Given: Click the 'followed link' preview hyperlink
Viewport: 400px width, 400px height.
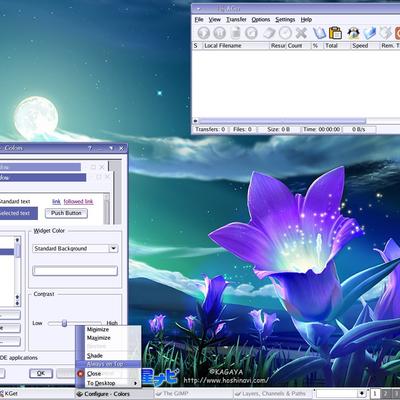Looking at the screenshot, I should point(78,202).
